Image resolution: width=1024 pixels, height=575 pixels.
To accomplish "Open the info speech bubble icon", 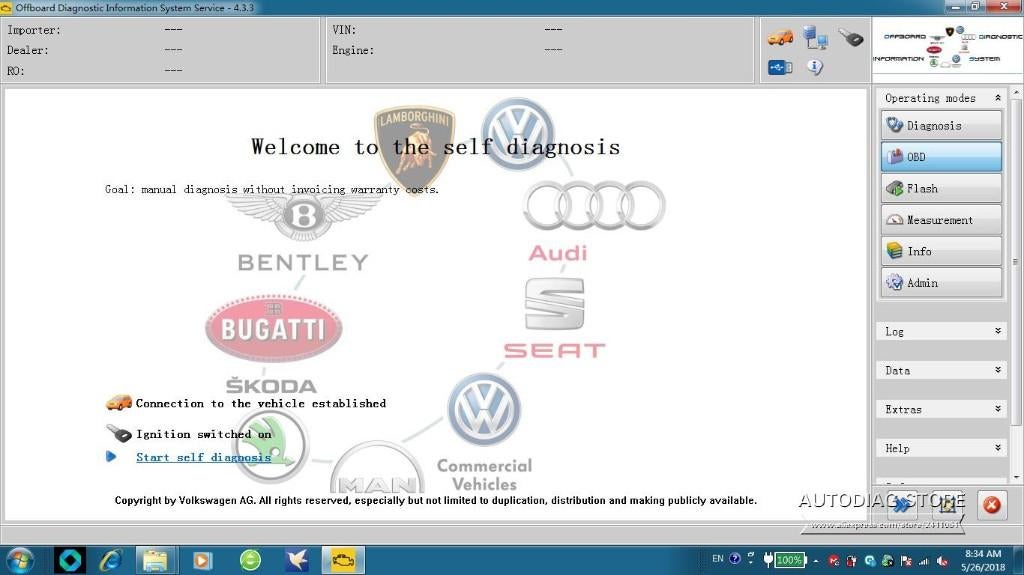I will click(x=815, y=67).
